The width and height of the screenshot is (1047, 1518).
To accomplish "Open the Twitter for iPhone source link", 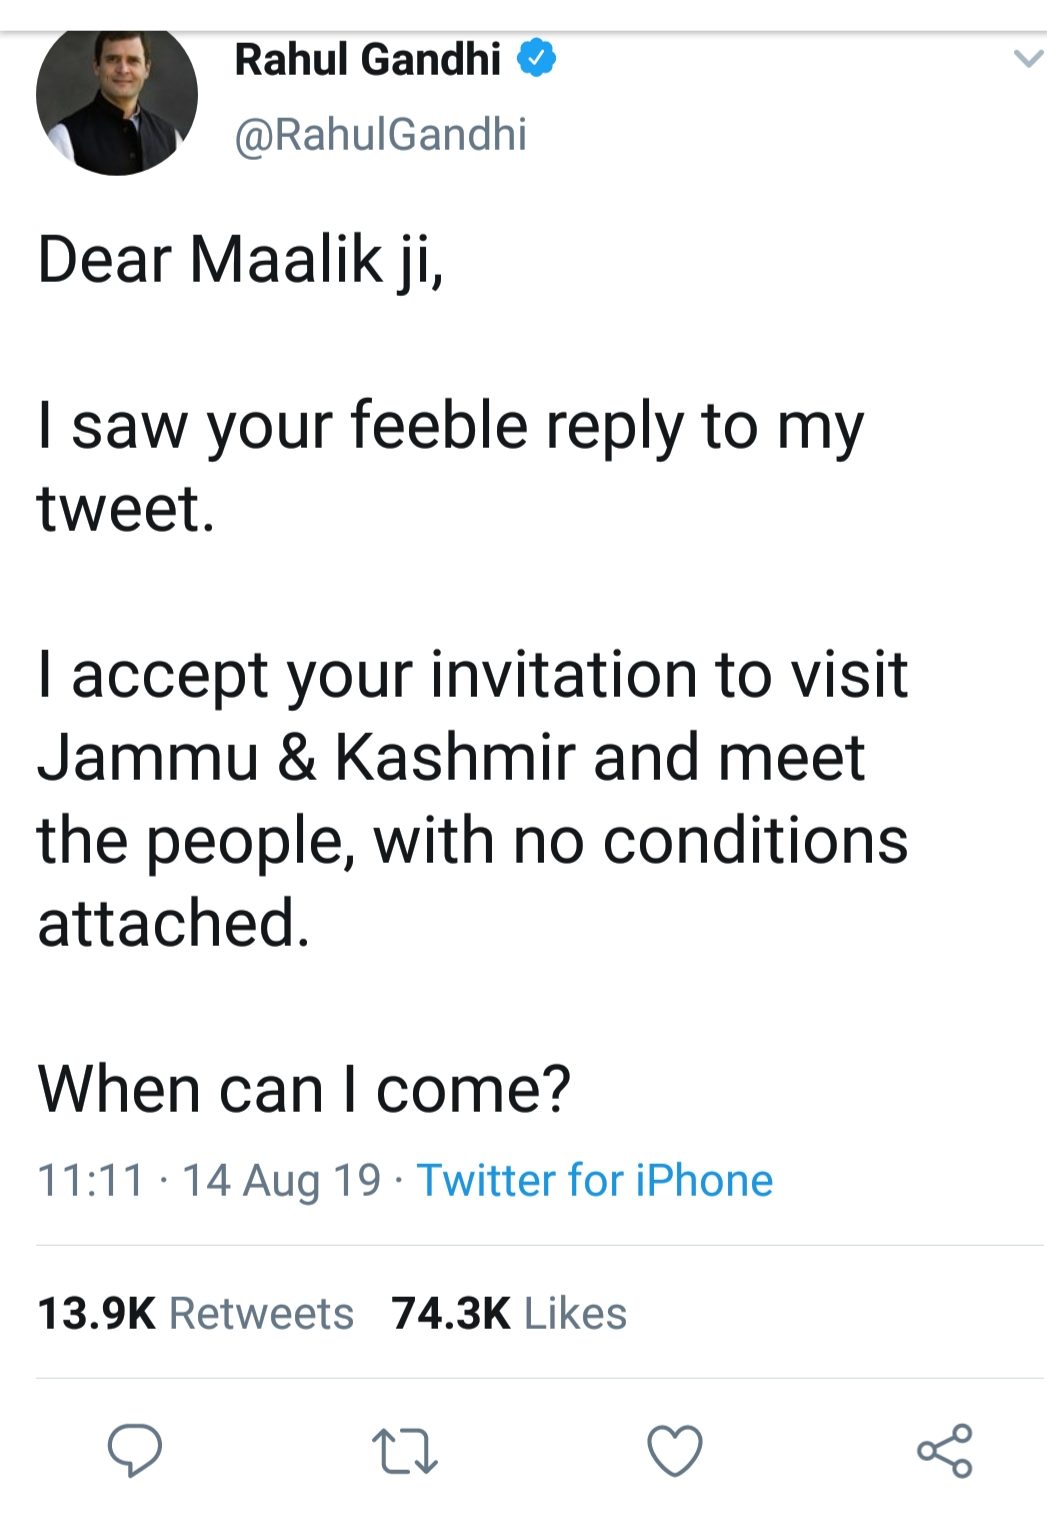I will click(594, 1180).
